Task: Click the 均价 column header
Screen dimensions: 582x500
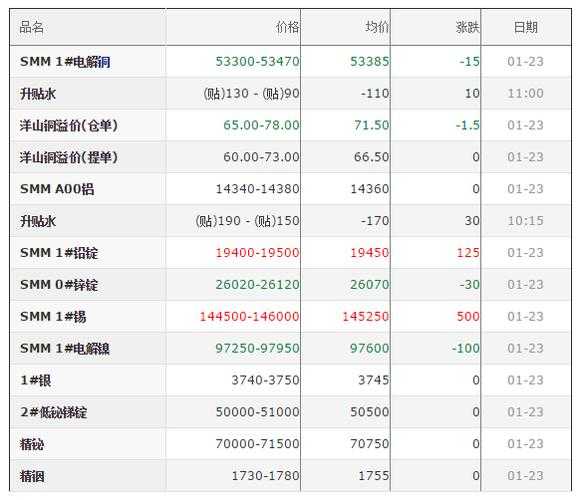Action: click(377, 27)
